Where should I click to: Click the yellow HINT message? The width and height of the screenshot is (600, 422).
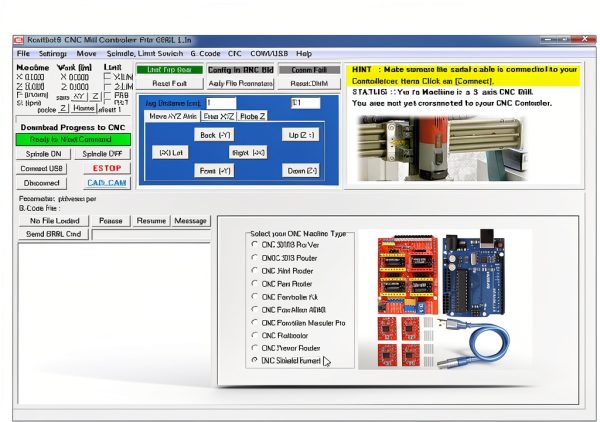(x=464, y=75)
